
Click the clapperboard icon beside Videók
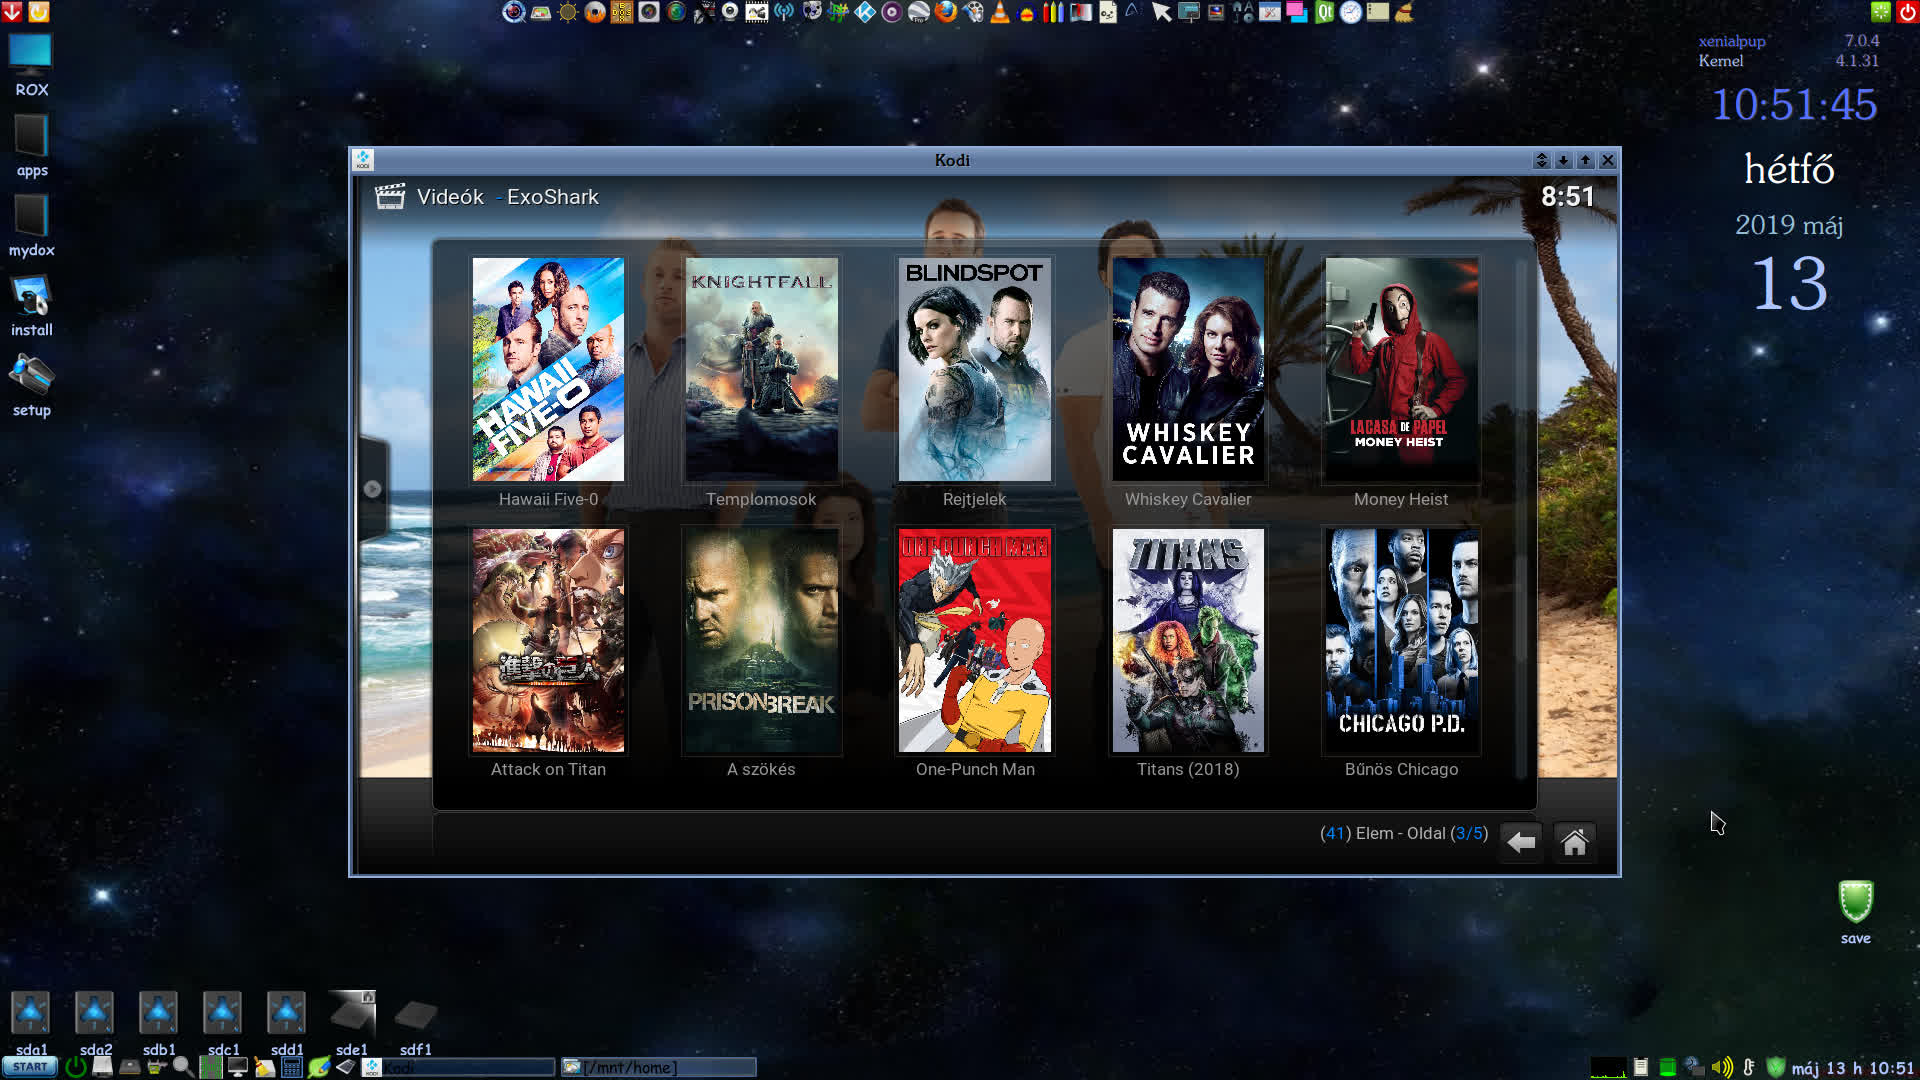390,197
